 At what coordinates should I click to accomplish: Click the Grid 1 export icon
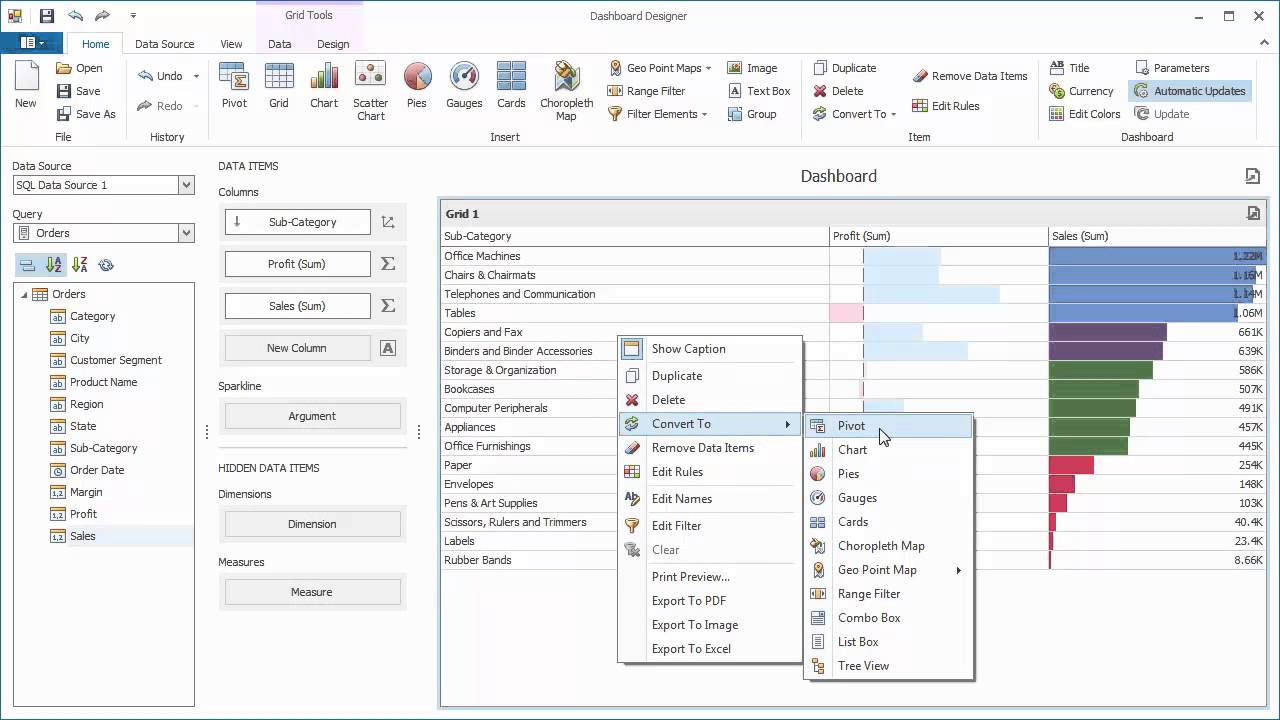(x=1253, y=213)
